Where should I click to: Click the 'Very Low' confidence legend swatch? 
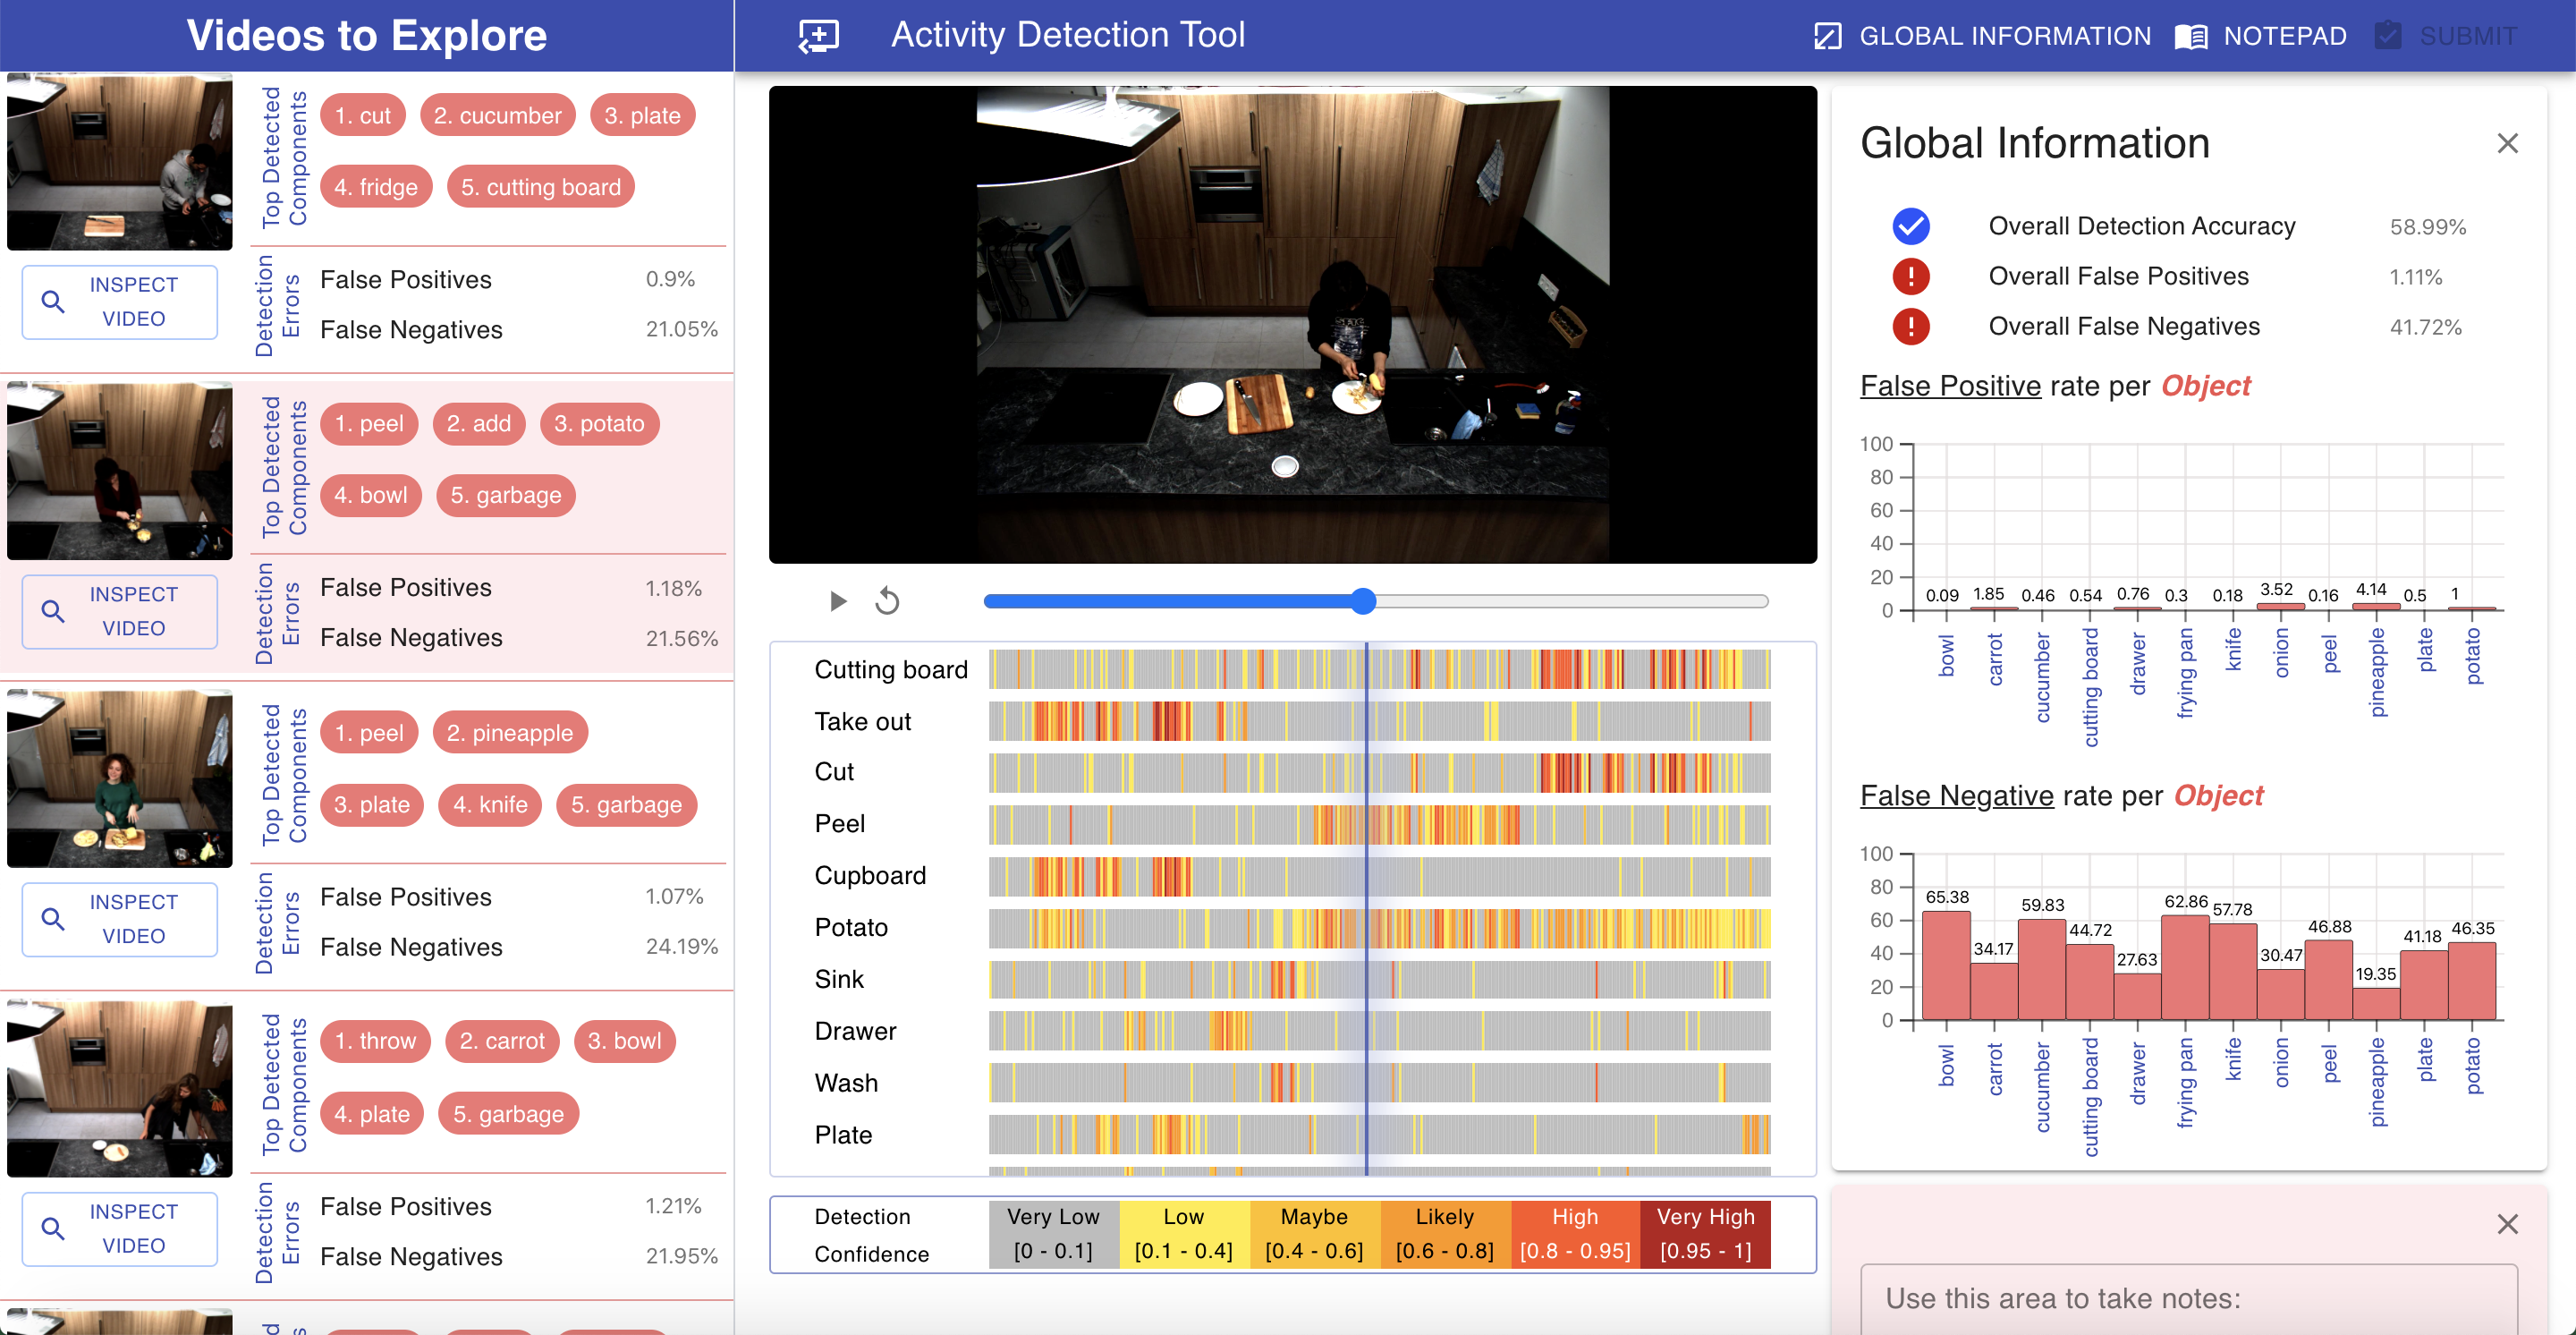pos(1053,1234)
